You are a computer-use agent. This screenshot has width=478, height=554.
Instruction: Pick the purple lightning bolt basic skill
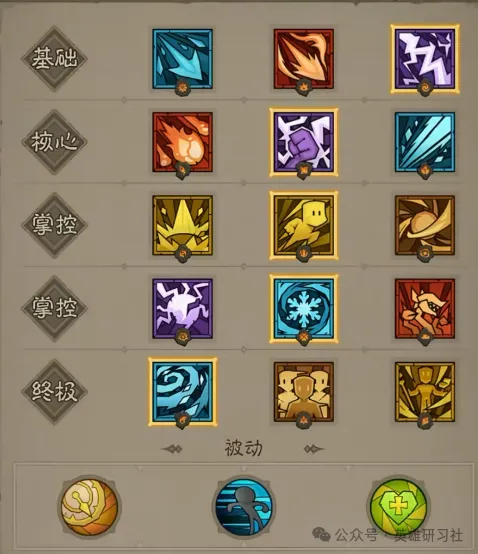coord(425,59)
